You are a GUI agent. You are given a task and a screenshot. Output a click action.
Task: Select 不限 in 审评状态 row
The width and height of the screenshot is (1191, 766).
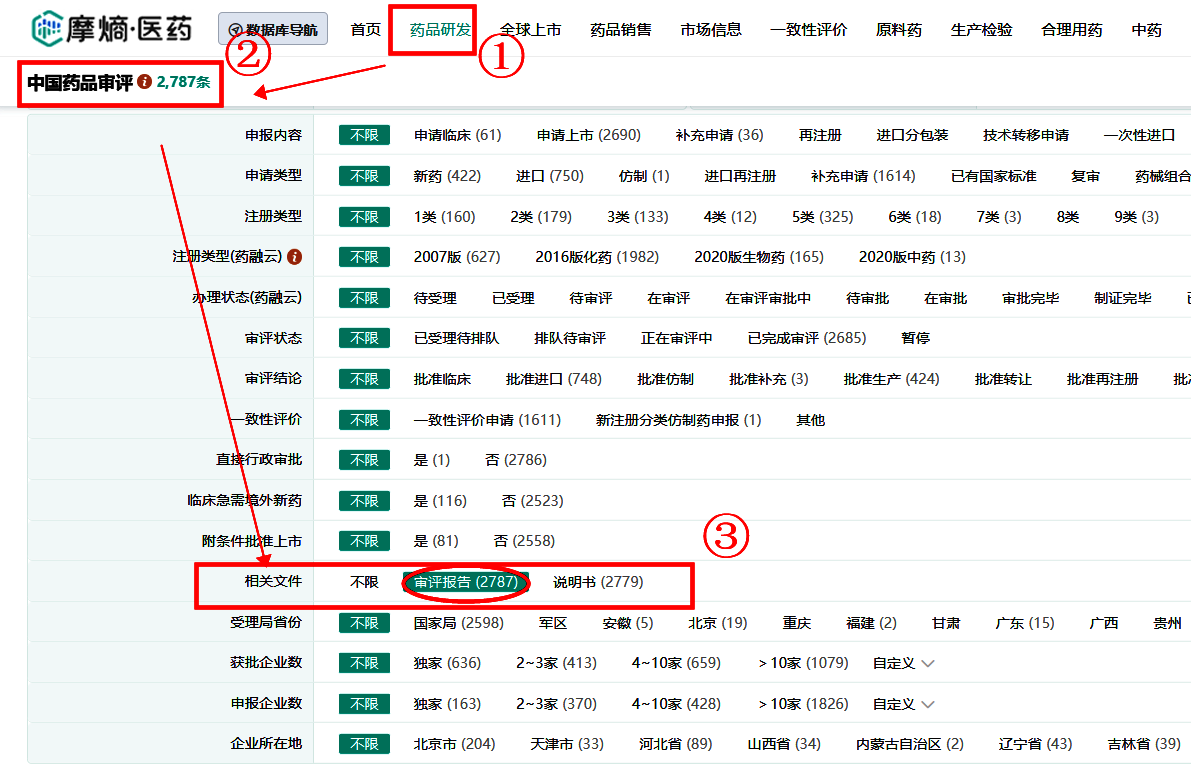coord(365,338)
